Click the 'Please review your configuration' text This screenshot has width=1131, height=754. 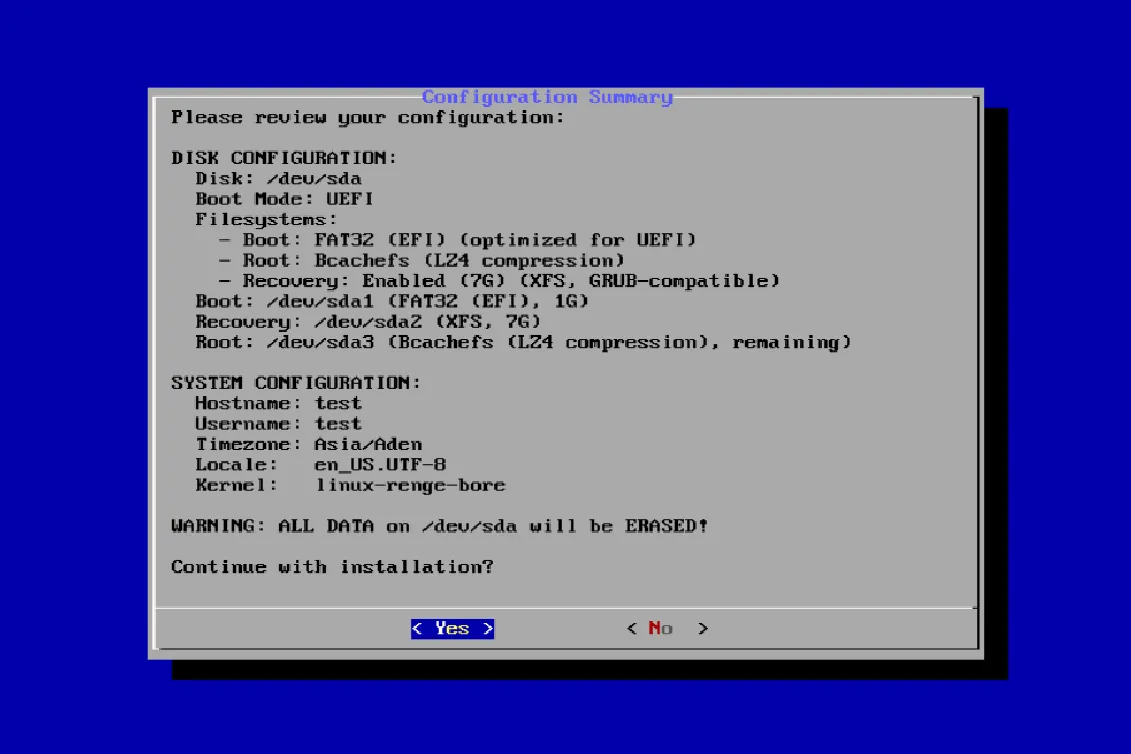367,118
